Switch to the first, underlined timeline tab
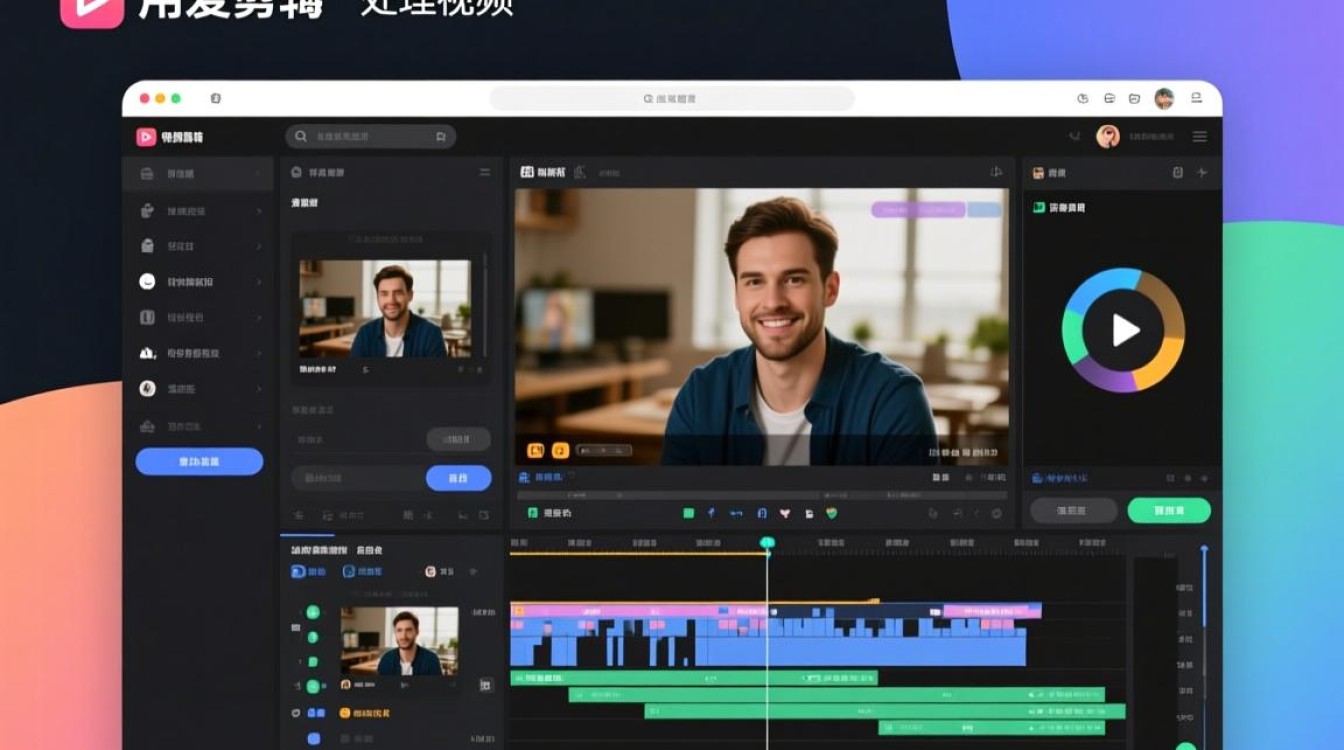 pos(319,550)
